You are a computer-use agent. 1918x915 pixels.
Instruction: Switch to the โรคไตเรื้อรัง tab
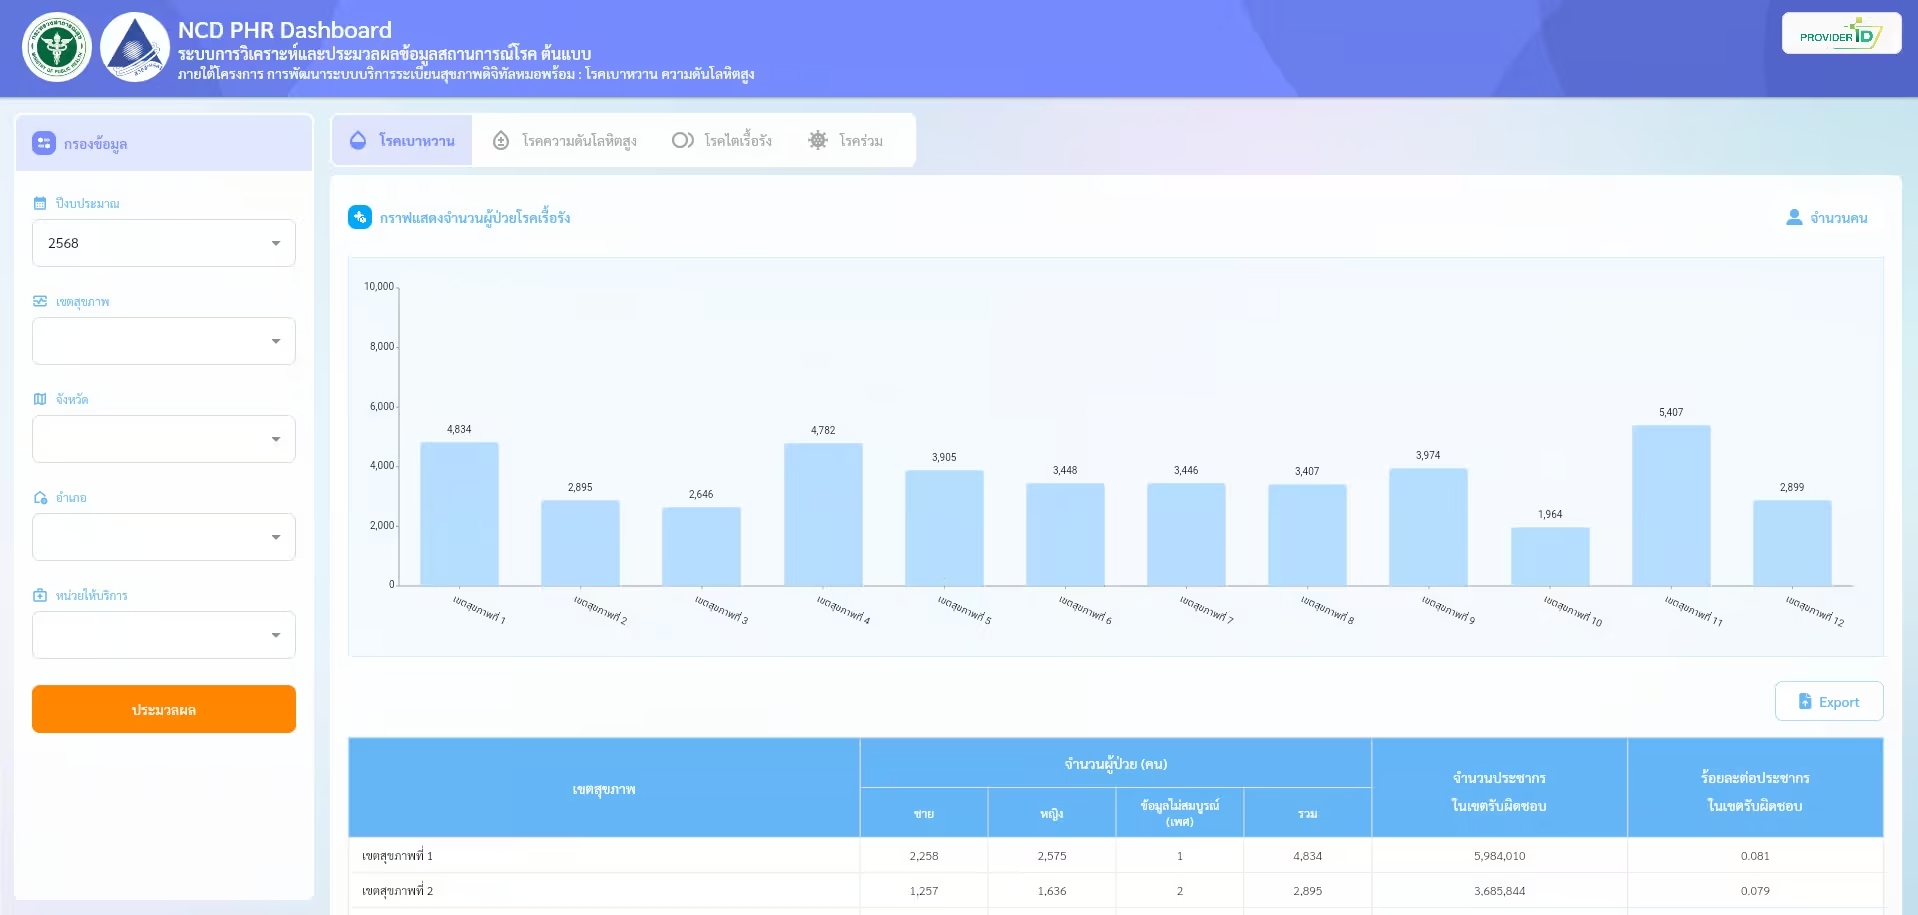pyautogui.click(x=723, y=140)
